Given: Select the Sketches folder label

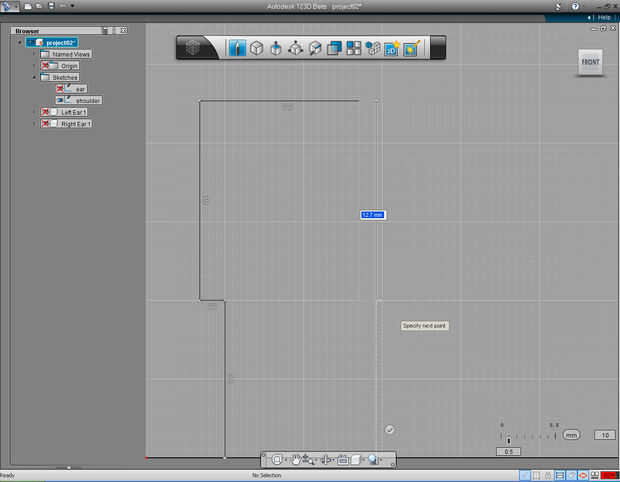Looking at the screenshot, I should 65,77.
